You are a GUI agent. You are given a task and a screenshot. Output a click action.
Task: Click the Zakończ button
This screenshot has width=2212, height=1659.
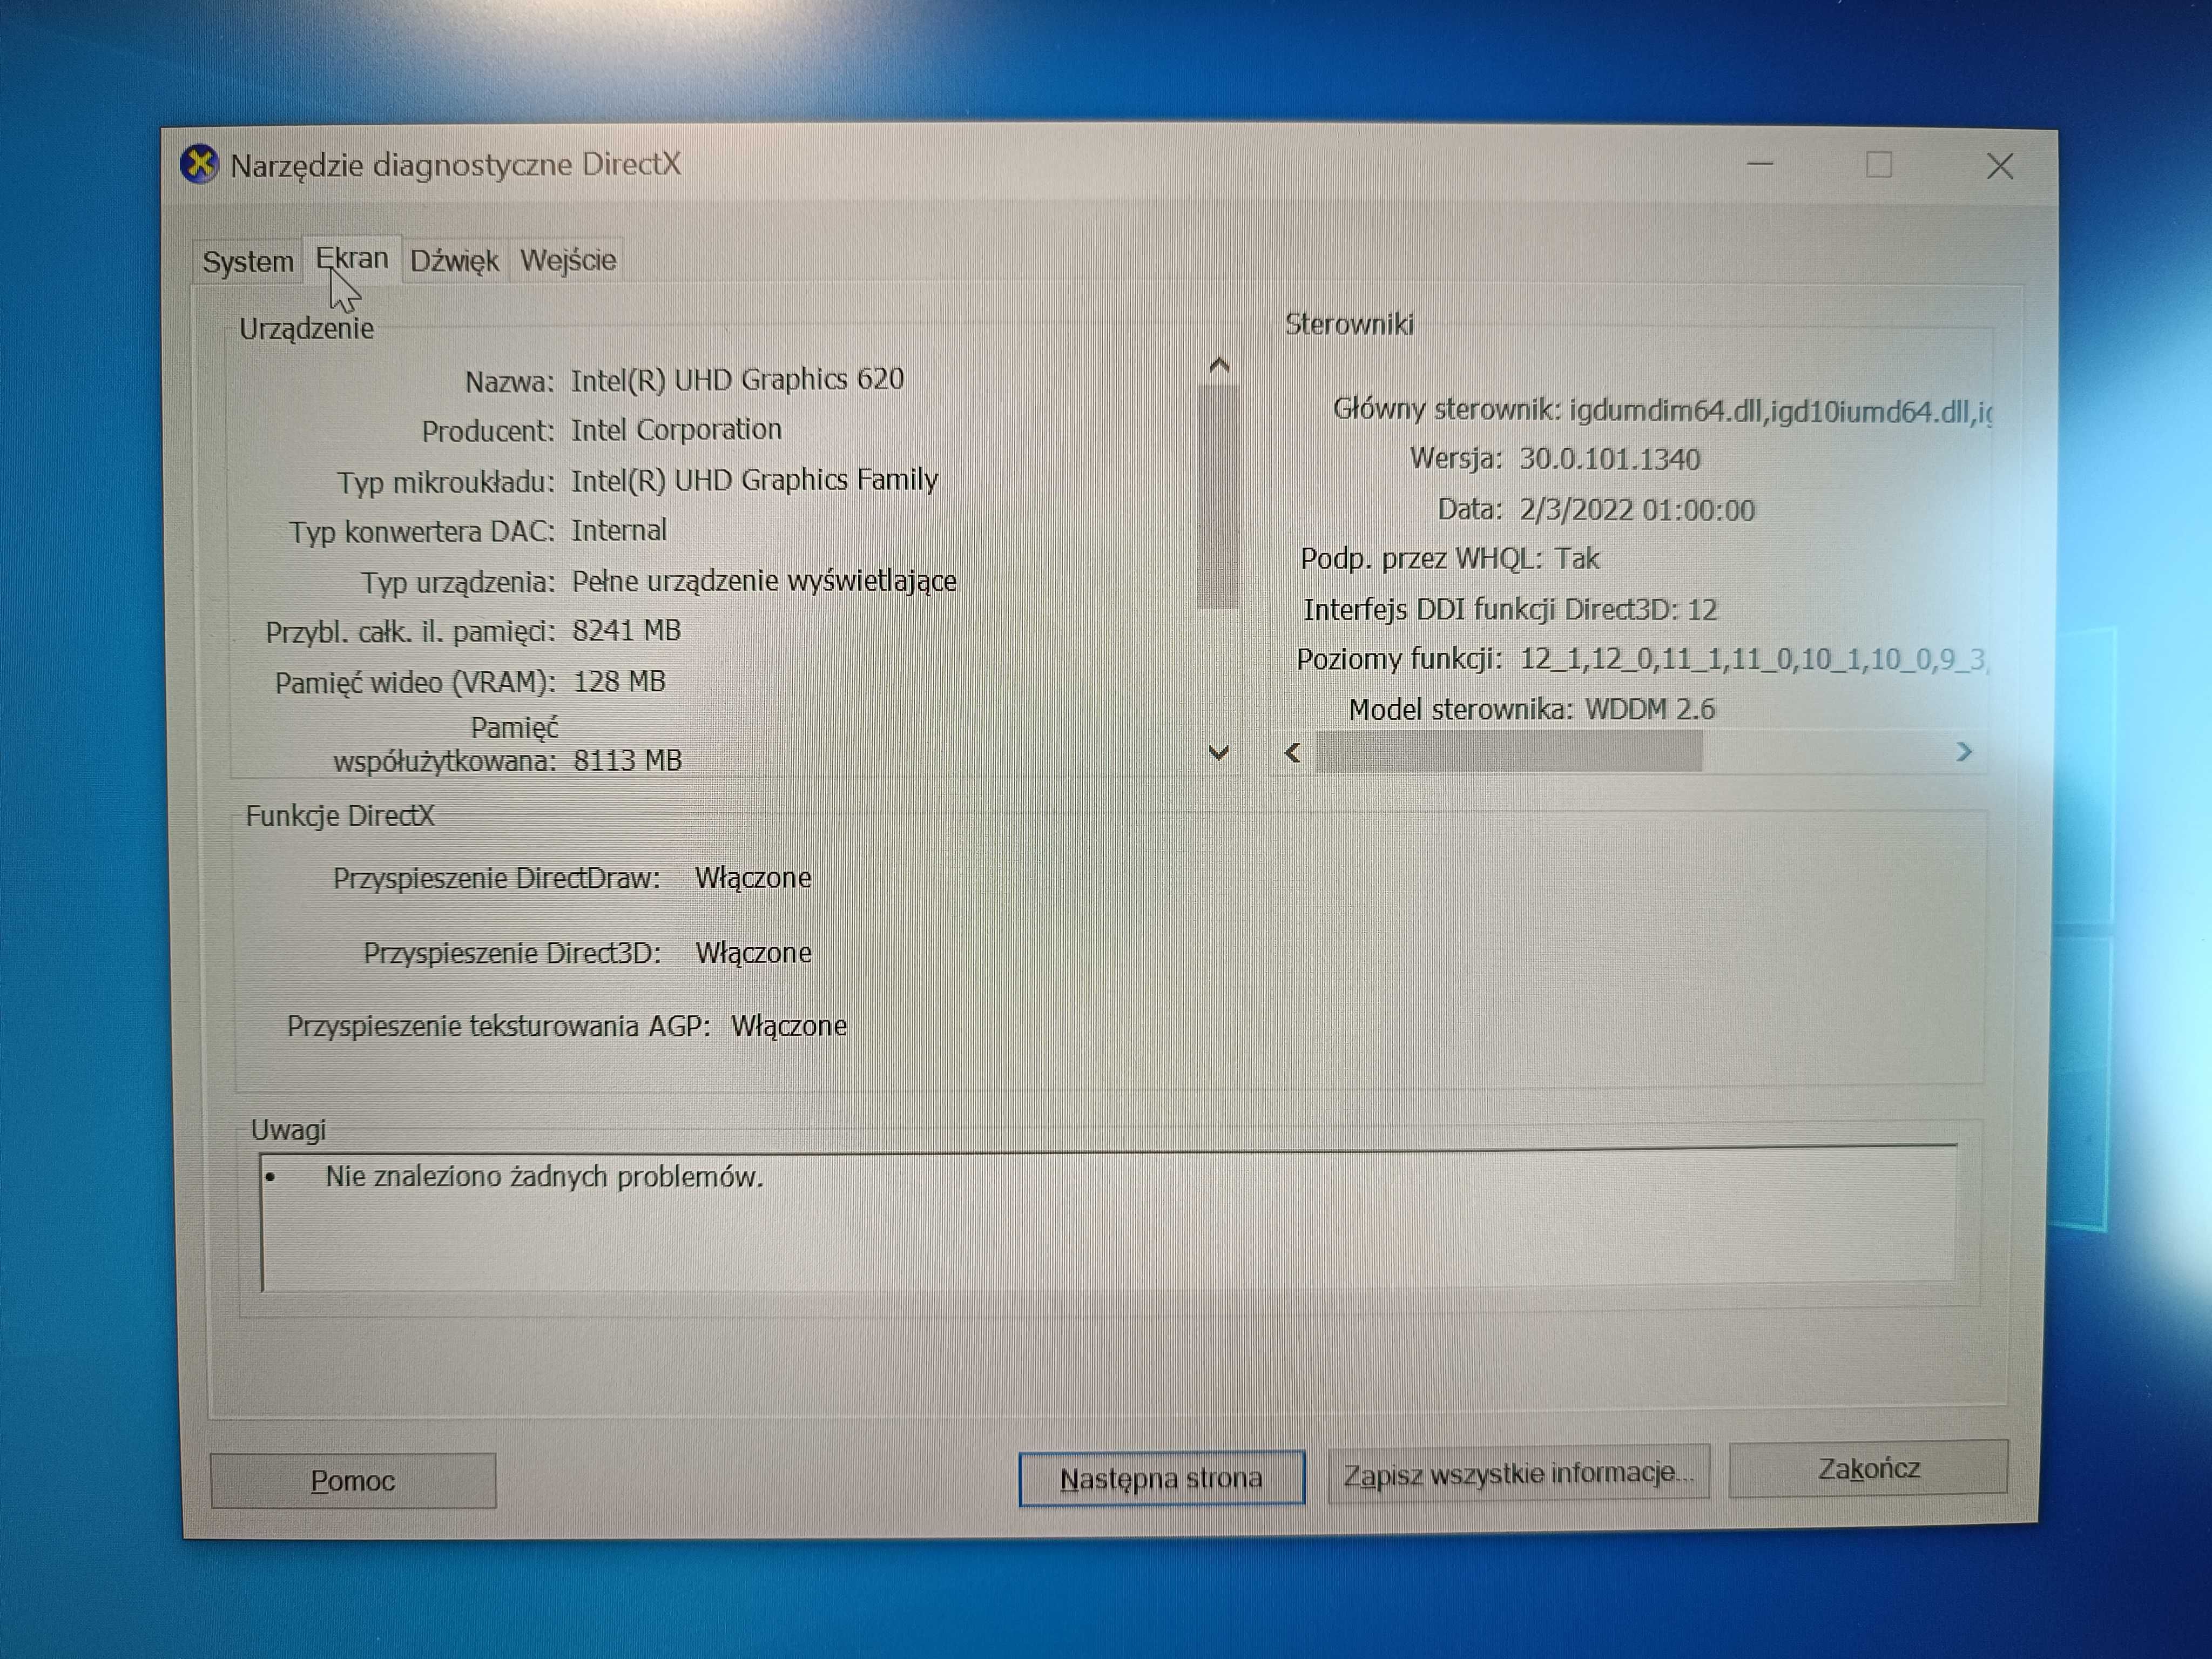(1868, 1468)
